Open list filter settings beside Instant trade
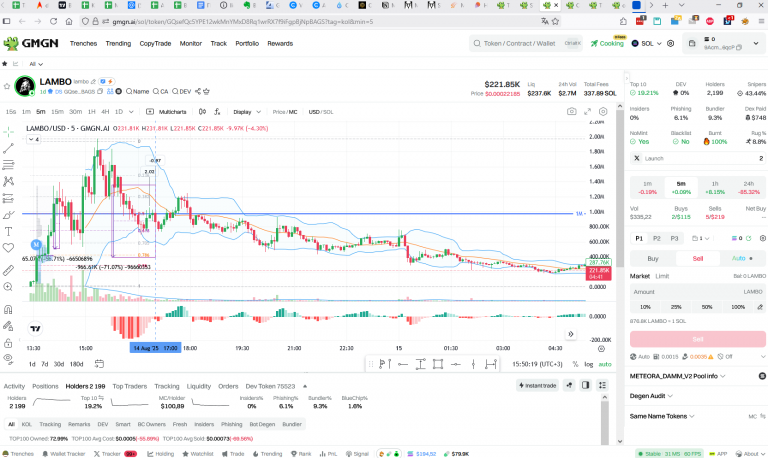This screenshot has height=458, width=768. coord(602,386)
